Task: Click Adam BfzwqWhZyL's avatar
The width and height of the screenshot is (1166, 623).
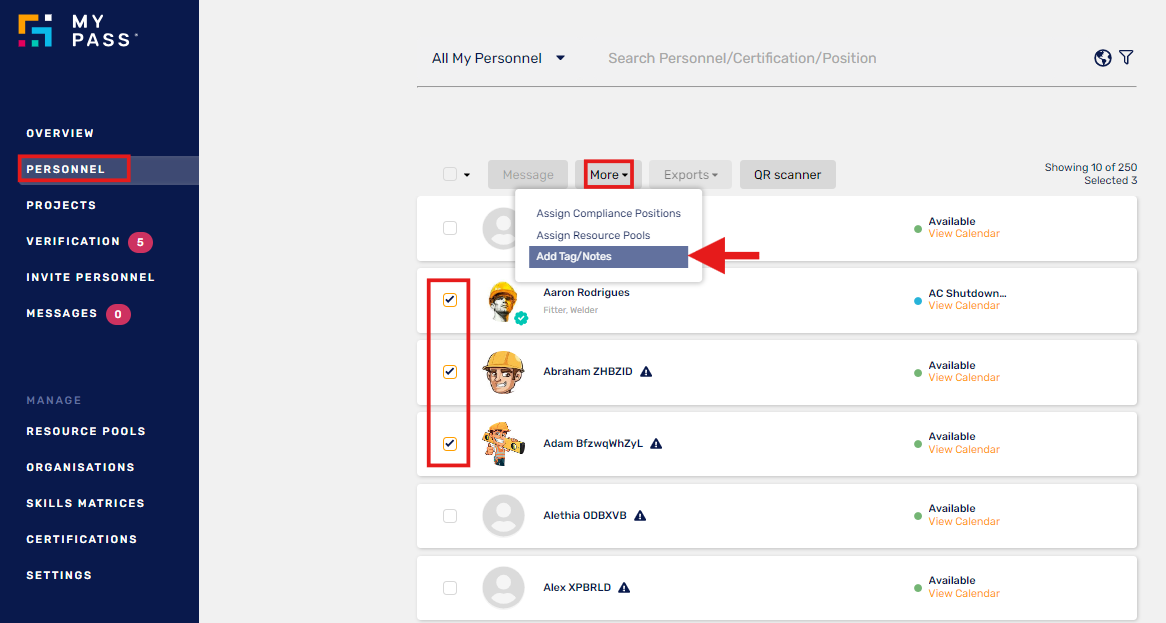Action: click(503, 444)
